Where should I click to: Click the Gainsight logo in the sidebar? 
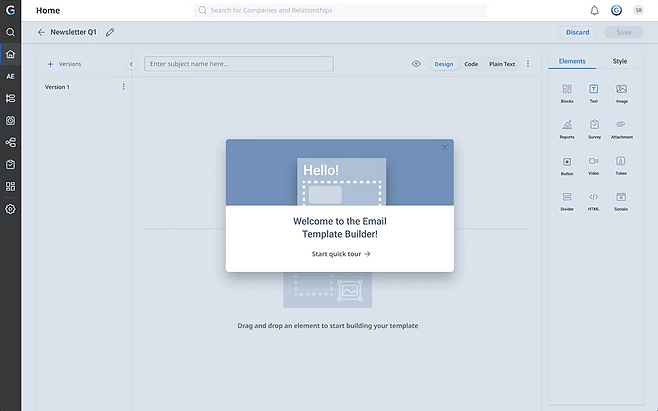click(10, 10)
